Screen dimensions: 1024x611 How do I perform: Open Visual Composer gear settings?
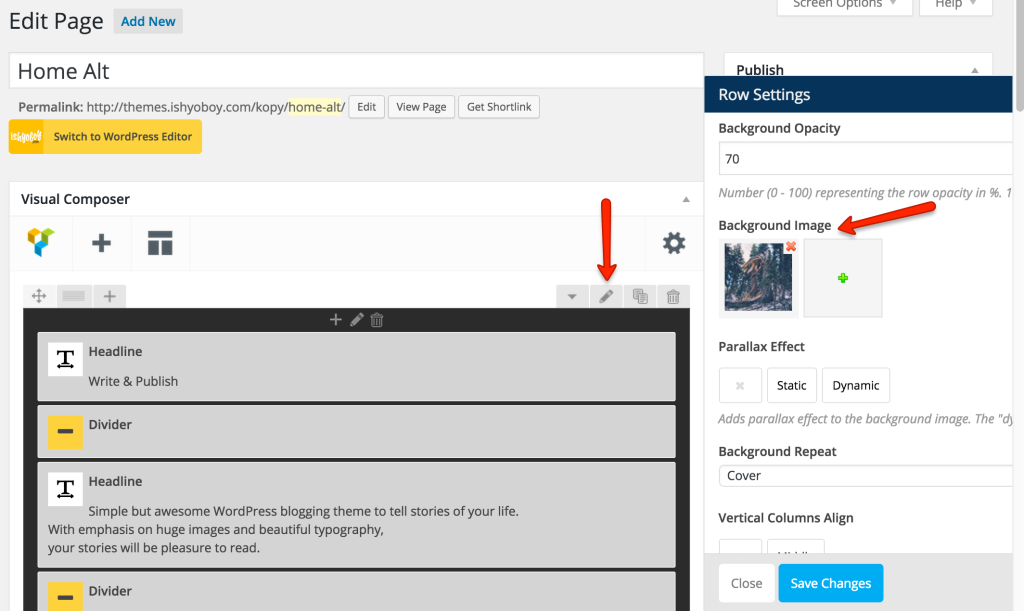(674, 243)
